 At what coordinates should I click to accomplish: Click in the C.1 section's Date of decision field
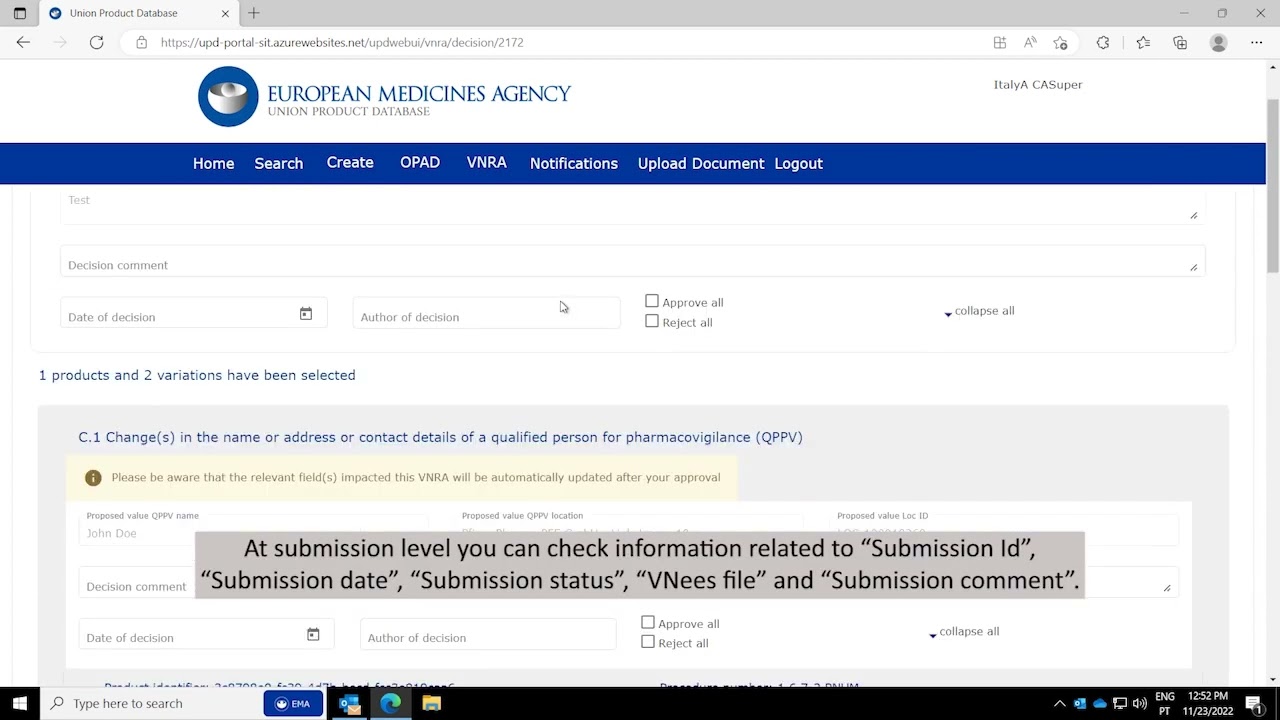[x=206, y=635]
